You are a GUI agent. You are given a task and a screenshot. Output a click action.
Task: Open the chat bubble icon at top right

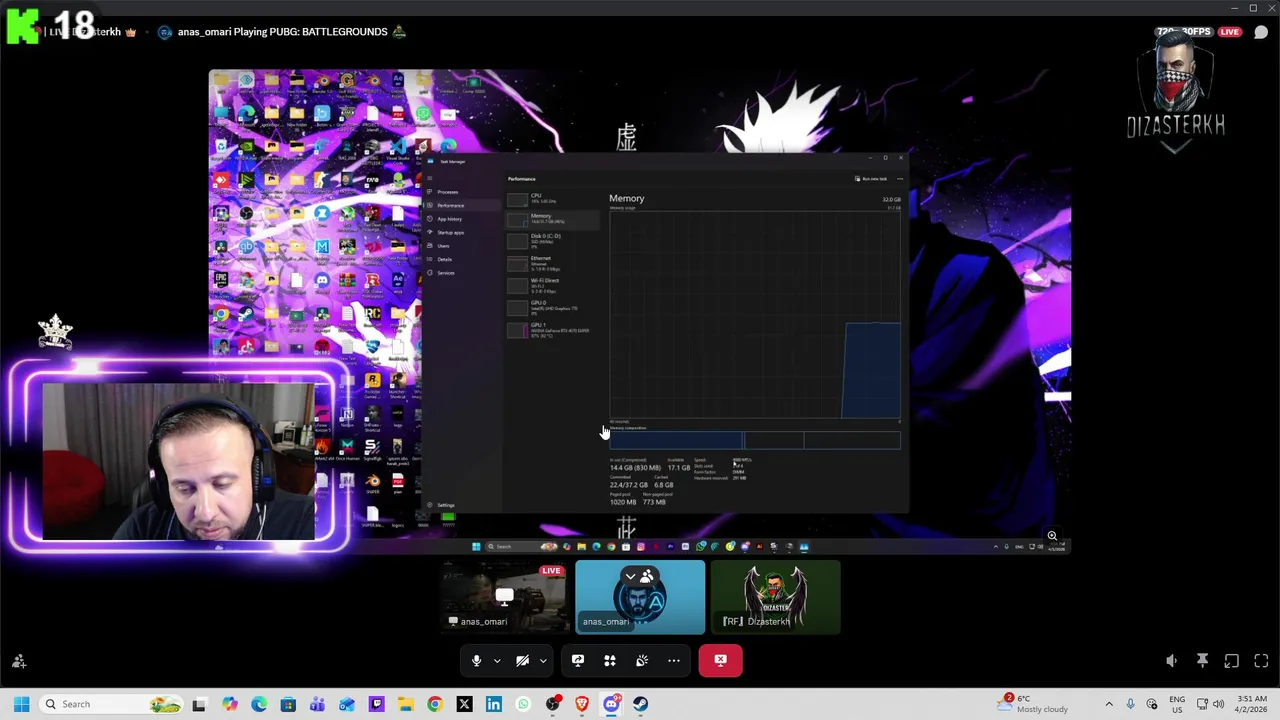[1261, 32]
